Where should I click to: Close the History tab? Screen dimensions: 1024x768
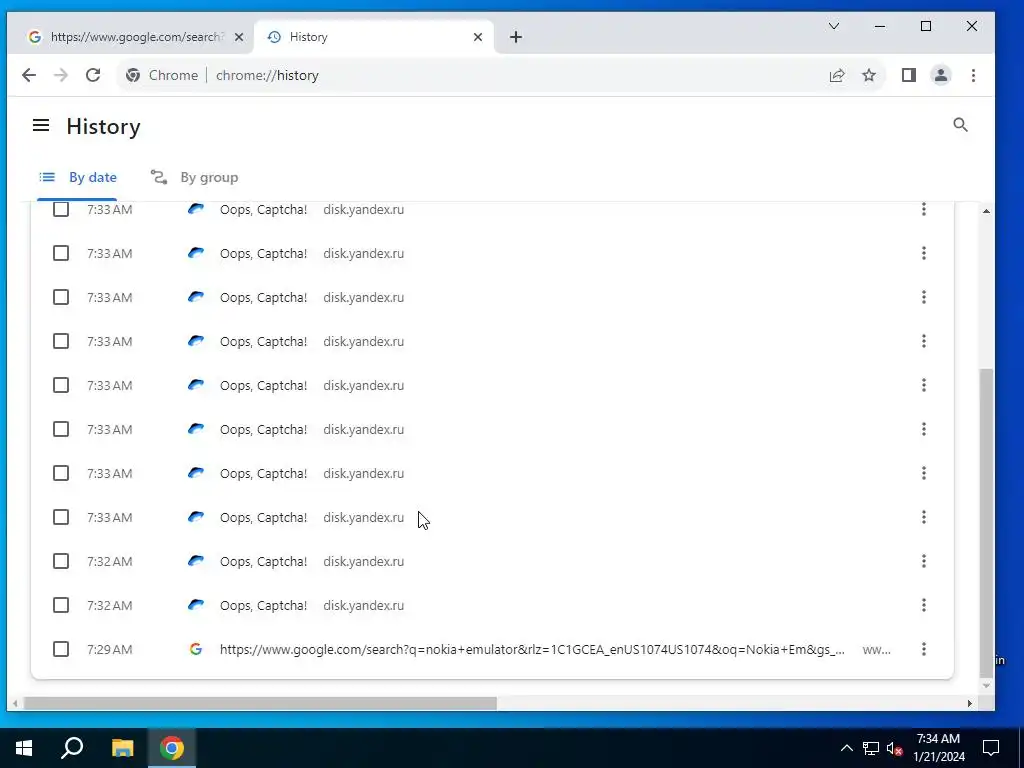[478, 37]
